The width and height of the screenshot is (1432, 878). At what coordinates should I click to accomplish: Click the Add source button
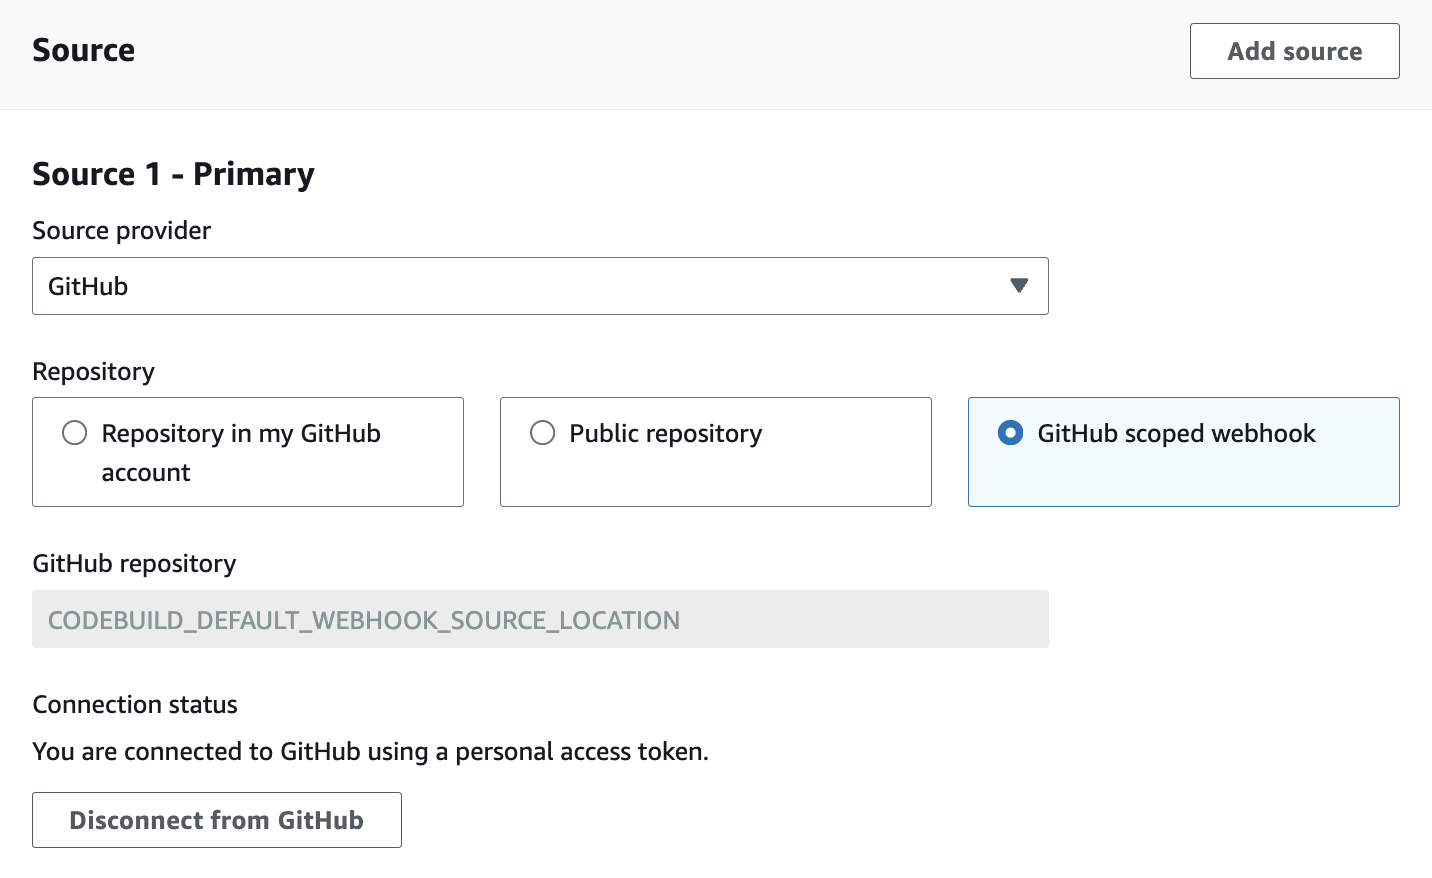pos(1294,51)
